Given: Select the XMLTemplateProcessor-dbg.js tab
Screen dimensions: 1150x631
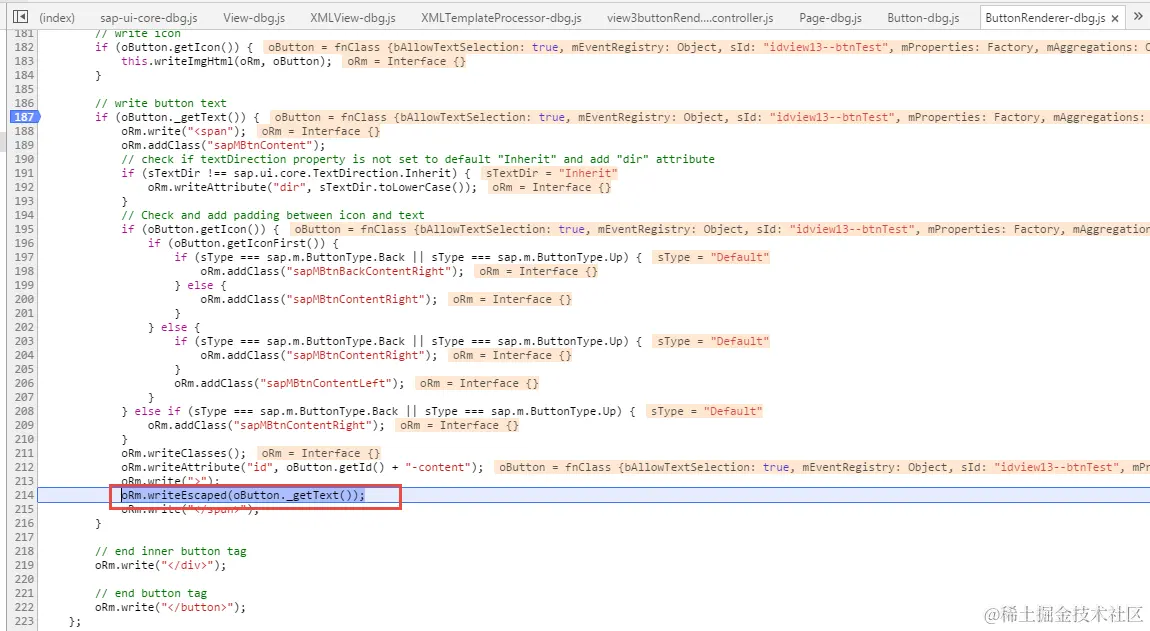Looking at the screenshot, I should (x=501, y=18).
